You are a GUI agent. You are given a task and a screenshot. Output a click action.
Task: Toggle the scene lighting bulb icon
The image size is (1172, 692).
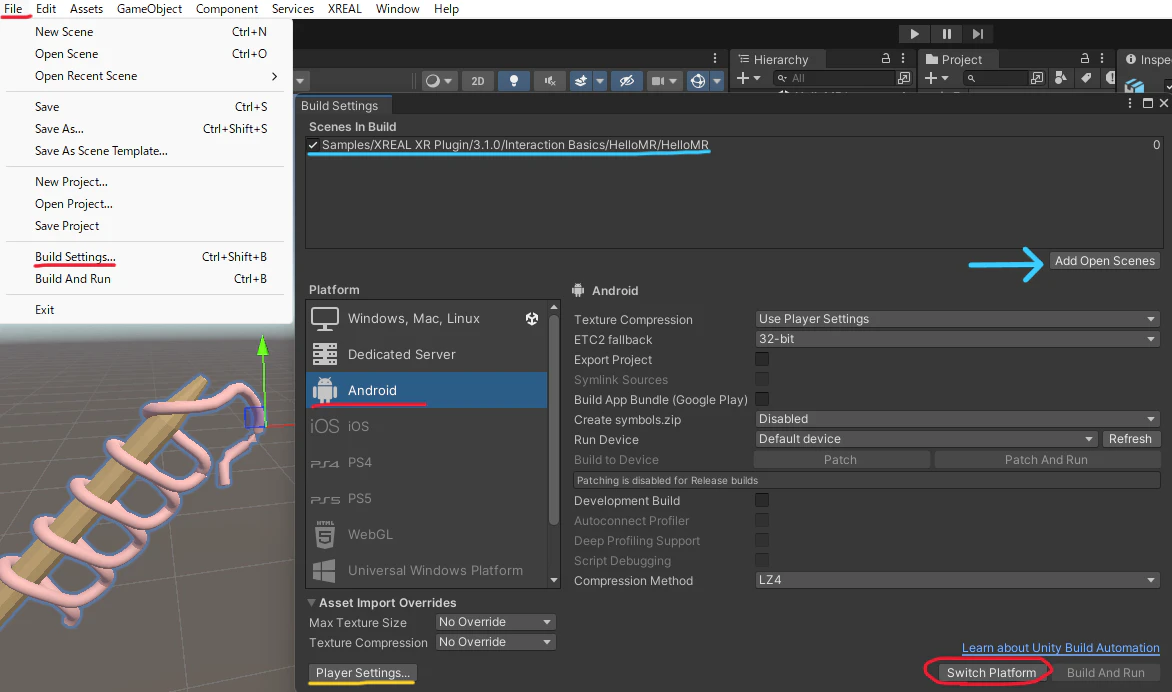point(513,81)
